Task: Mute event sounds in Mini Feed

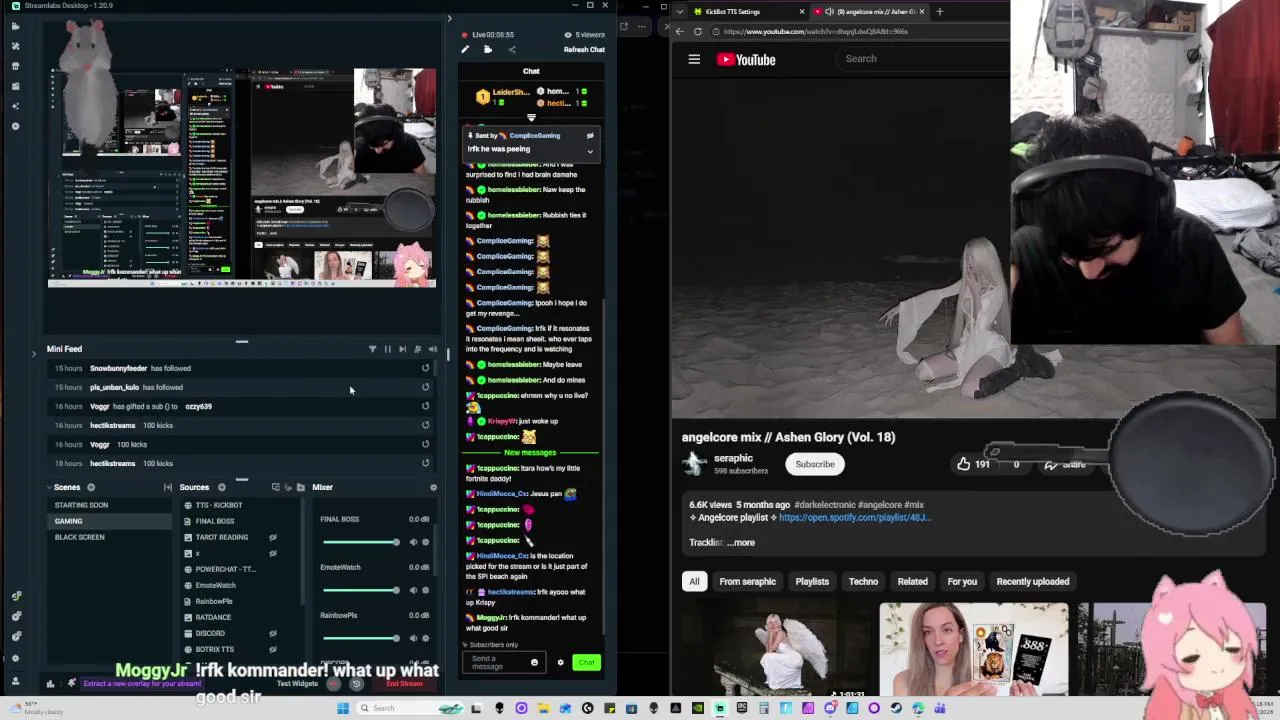Action: click(433, 349)
